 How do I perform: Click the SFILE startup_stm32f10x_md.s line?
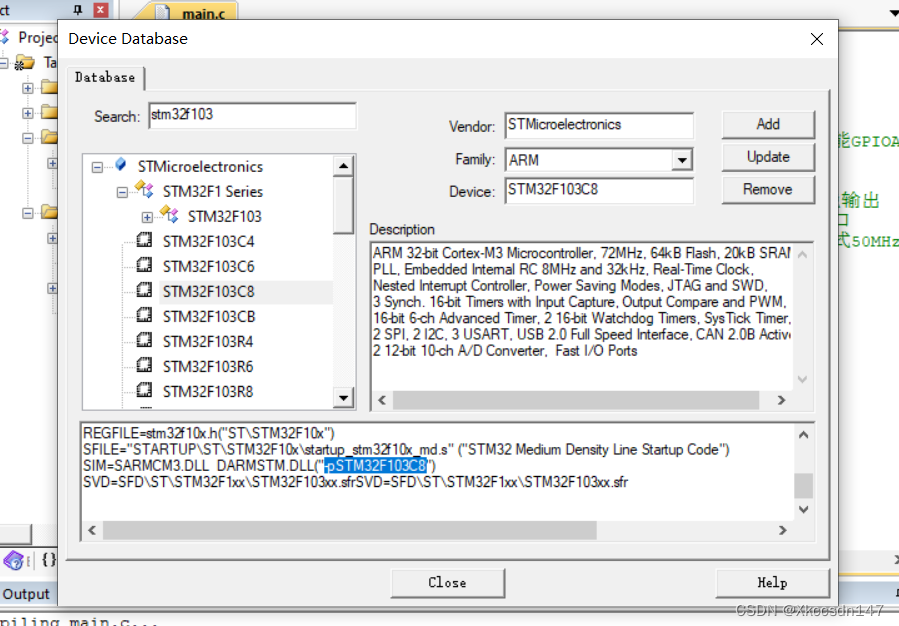[406, 449]
